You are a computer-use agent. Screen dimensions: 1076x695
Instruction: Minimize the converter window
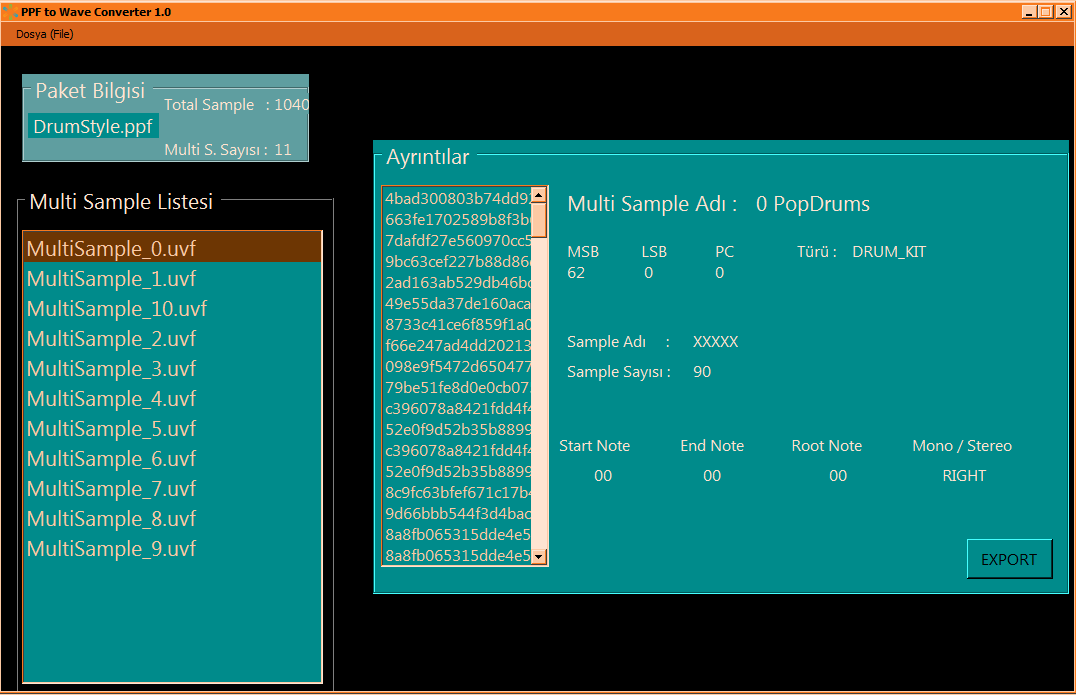[1029, 11]
